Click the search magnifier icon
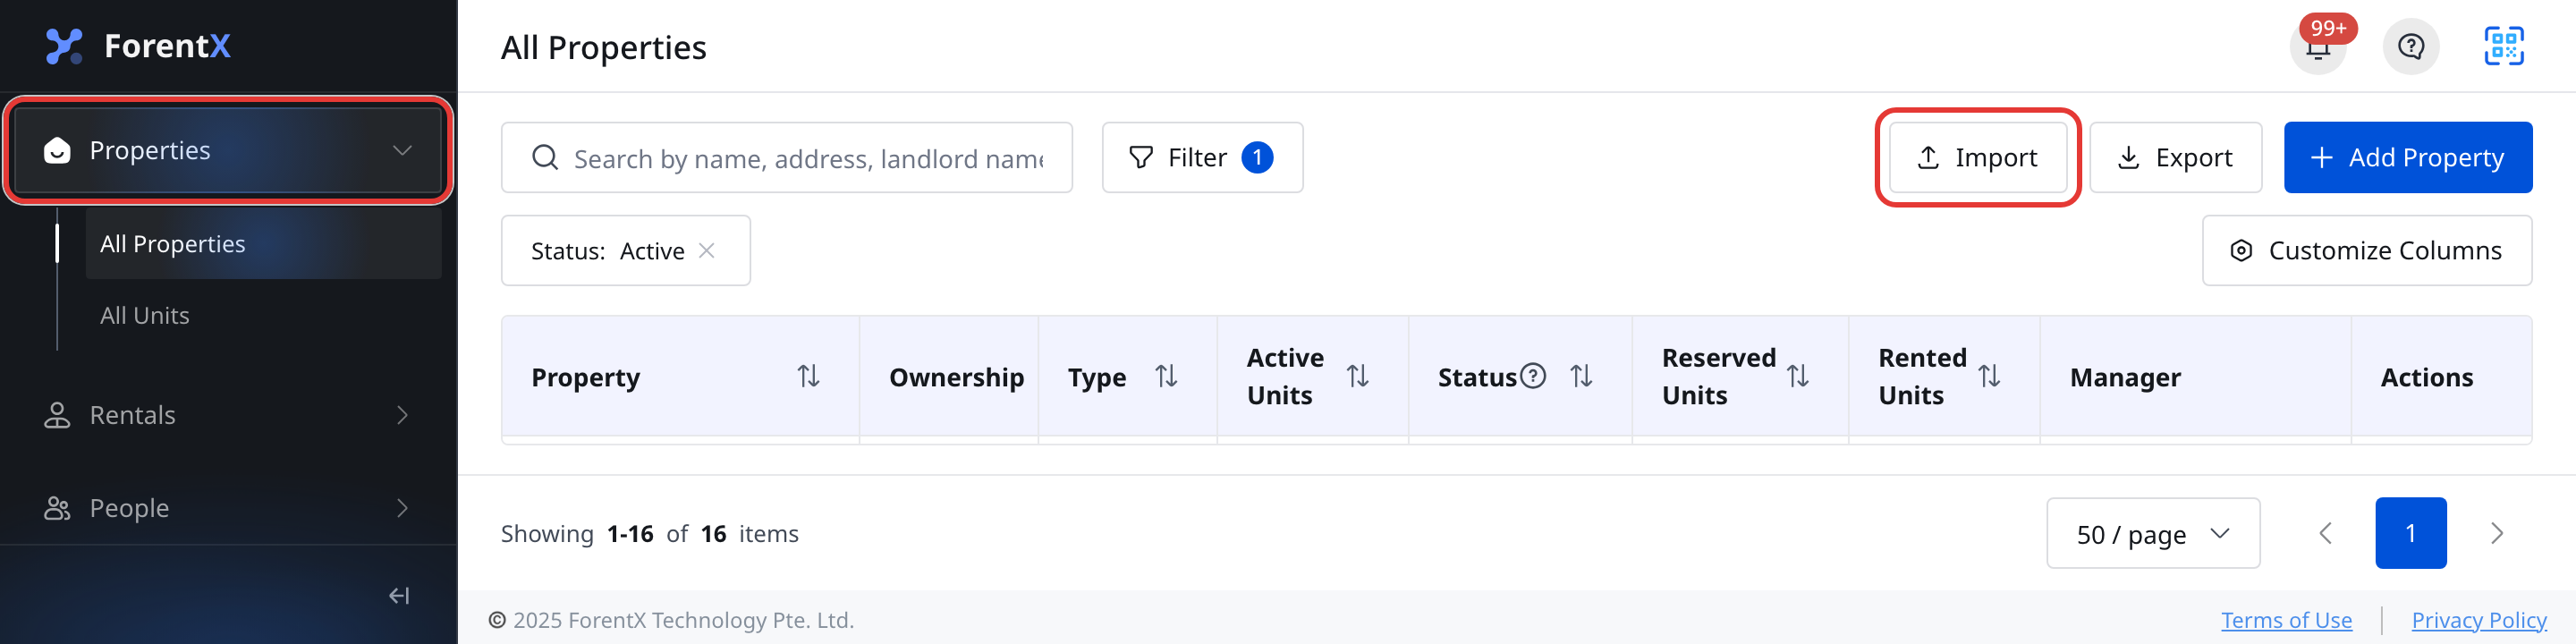The height and width of the screenshot is (644, 2576). point(545,158)
